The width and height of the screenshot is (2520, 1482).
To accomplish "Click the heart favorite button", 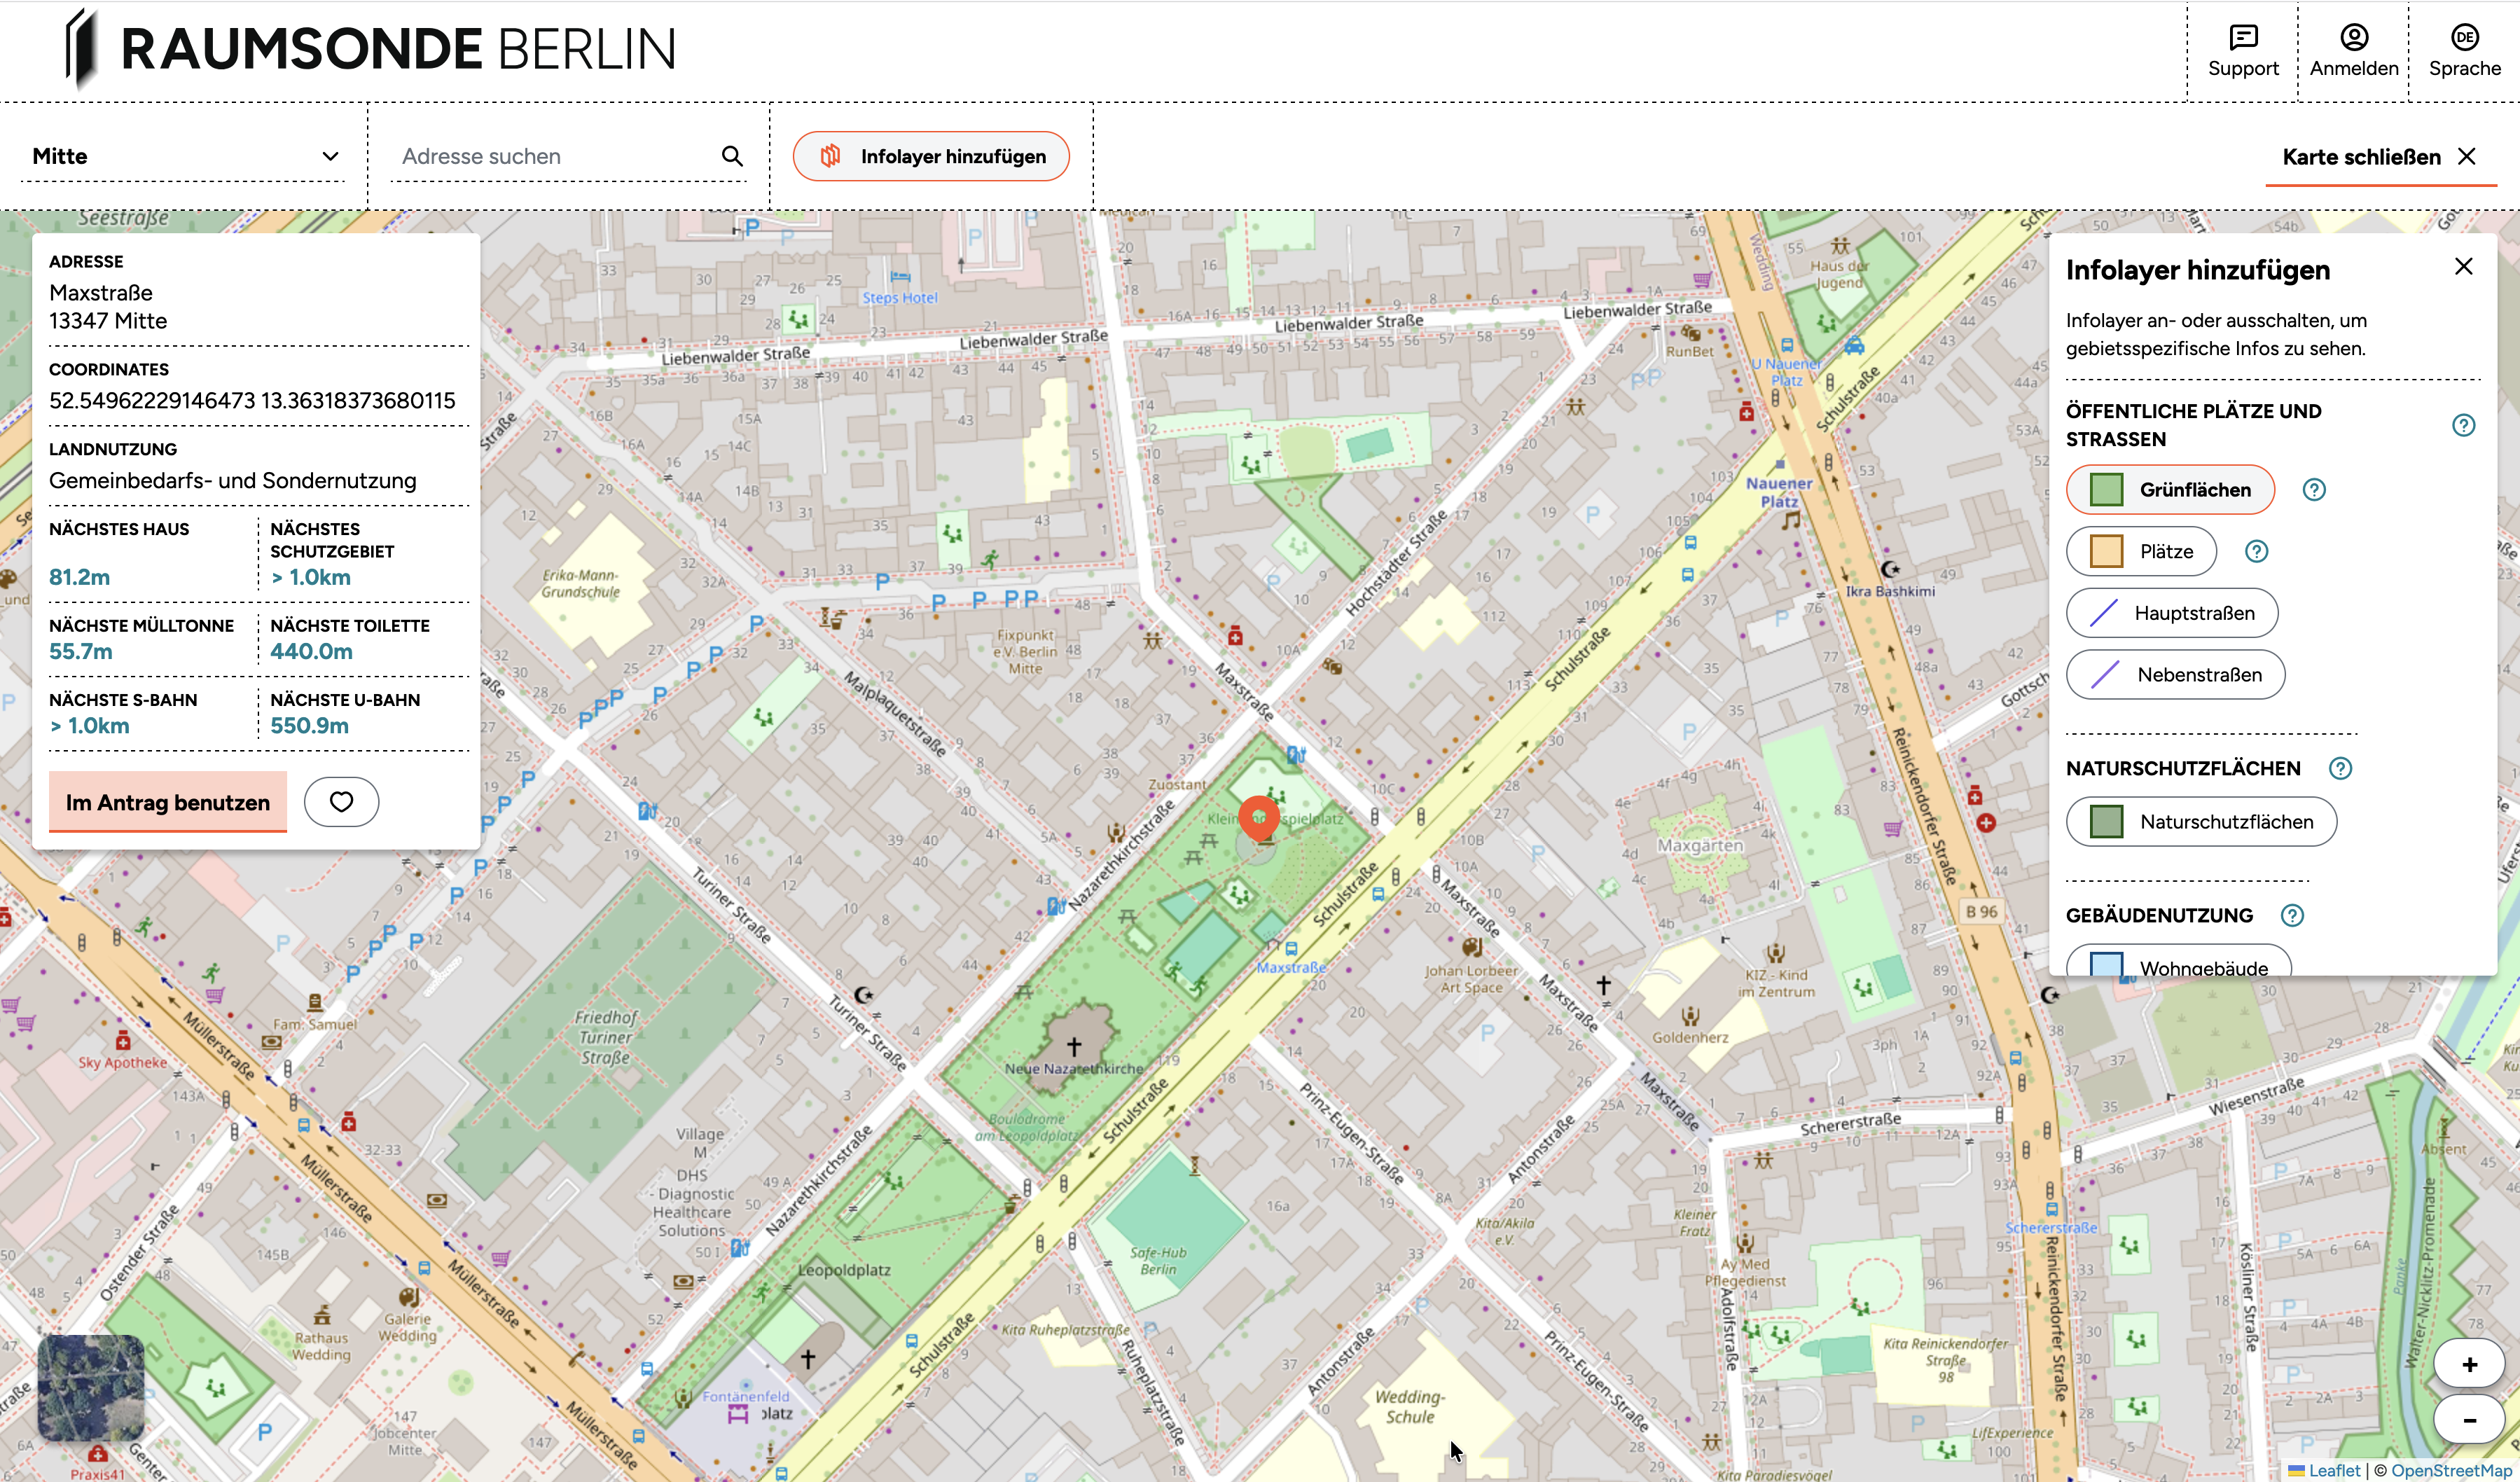I will (x=341, y=802).
